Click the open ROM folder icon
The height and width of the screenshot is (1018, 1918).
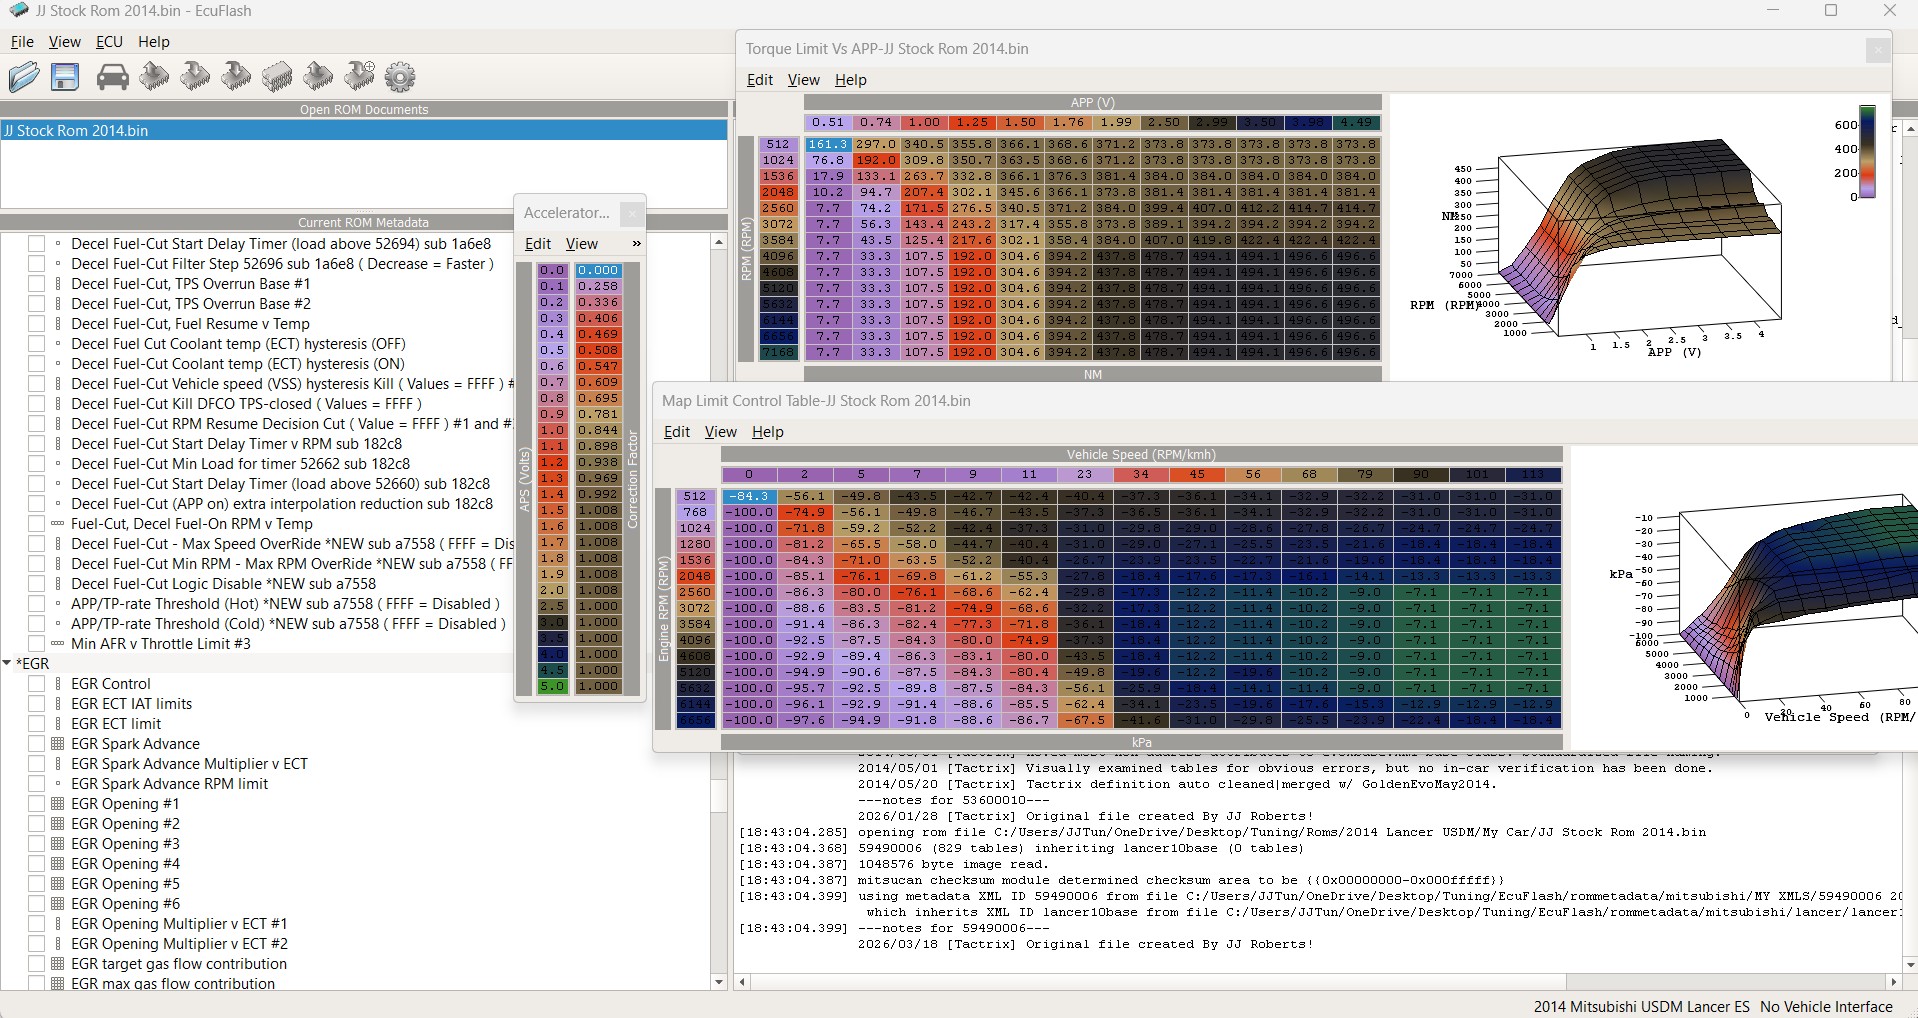pos(23,77)
